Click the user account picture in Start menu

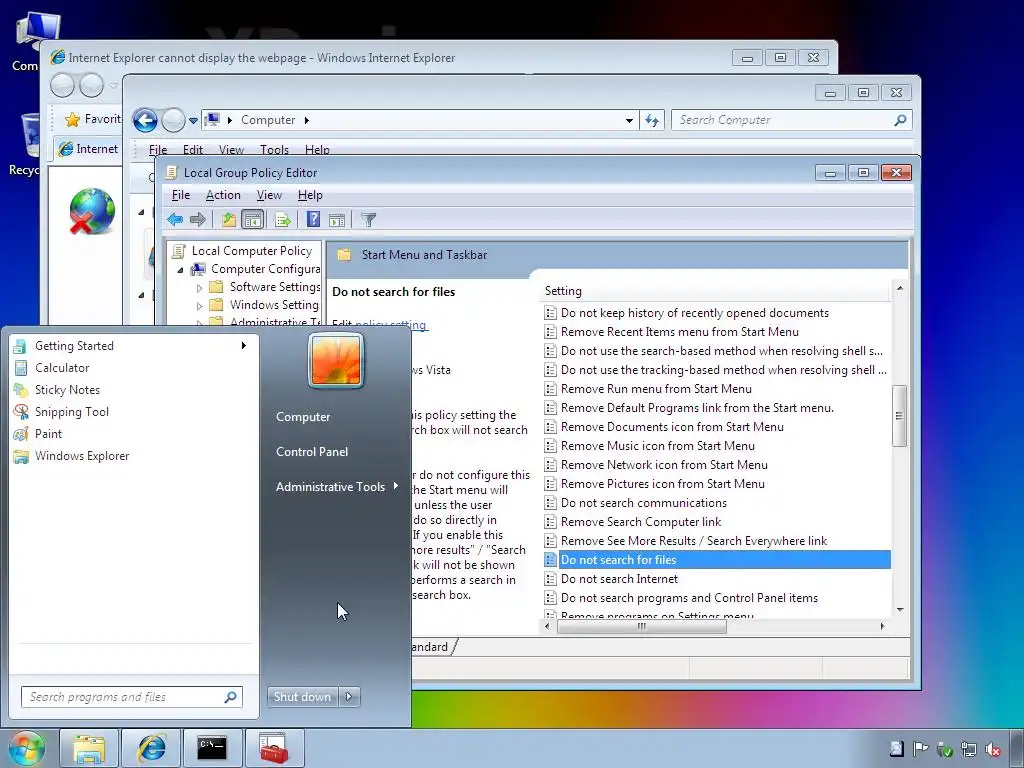(x=336, y=360)
